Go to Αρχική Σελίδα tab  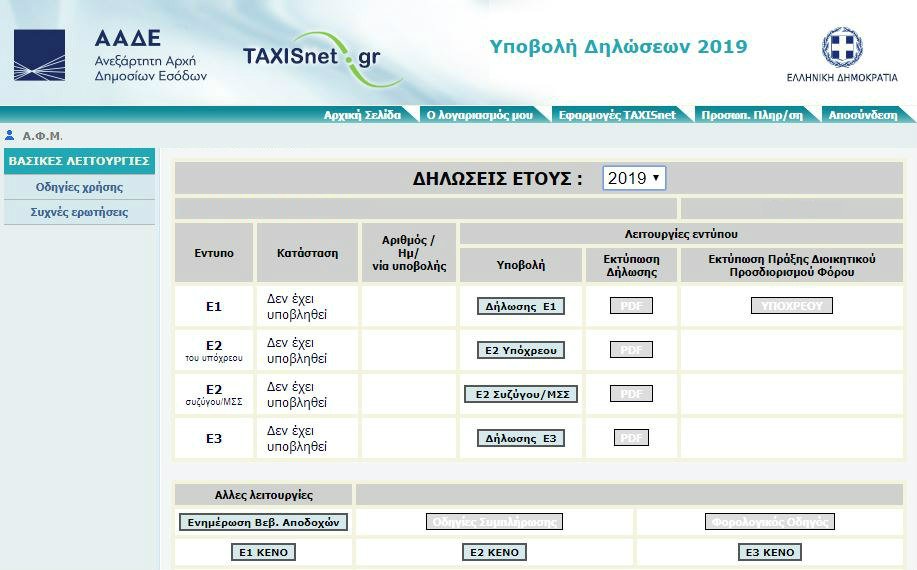pos(363,115)
